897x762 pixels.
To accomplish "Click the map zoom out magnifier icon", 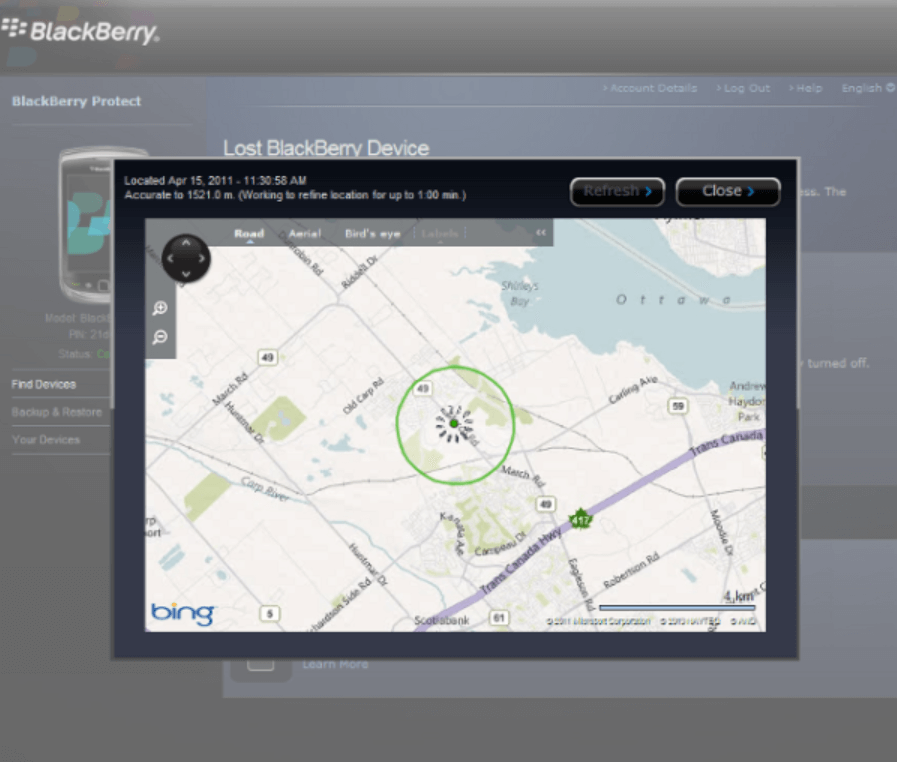I will 160,338.
